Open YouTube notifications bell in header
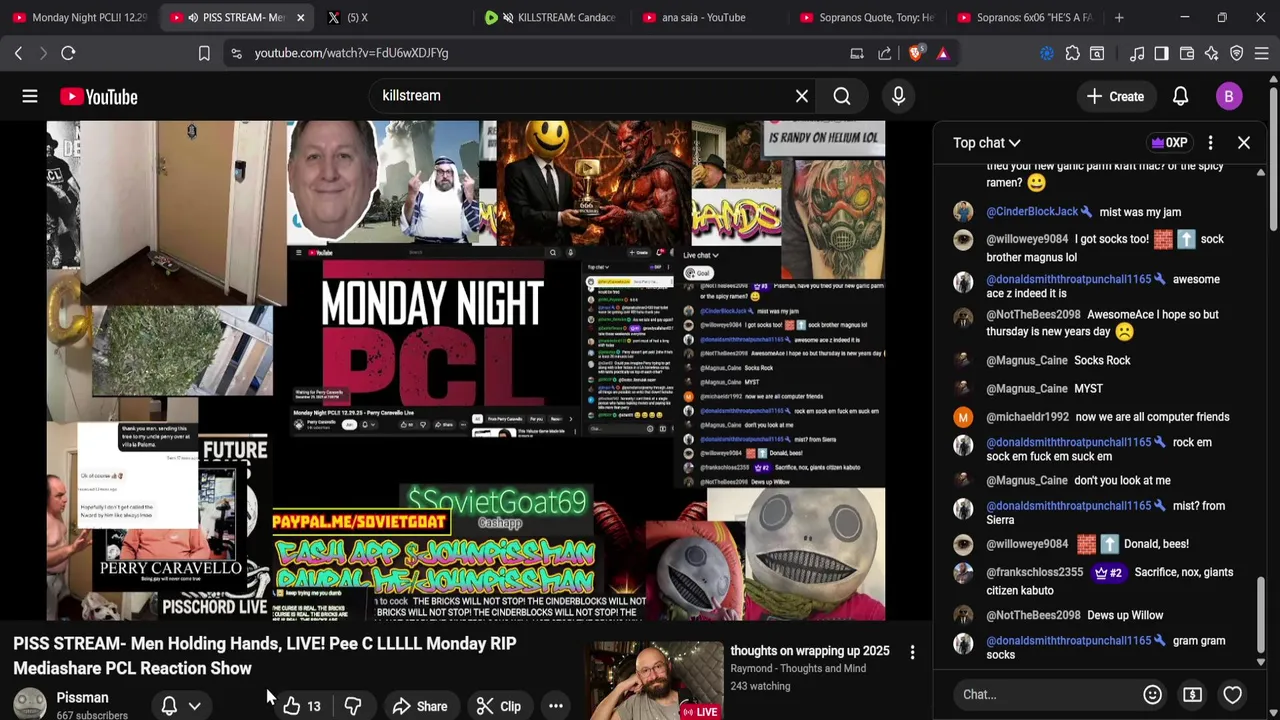Image resolution: width=1280 pixels, height=720 pixels. tap(1180, 96)
